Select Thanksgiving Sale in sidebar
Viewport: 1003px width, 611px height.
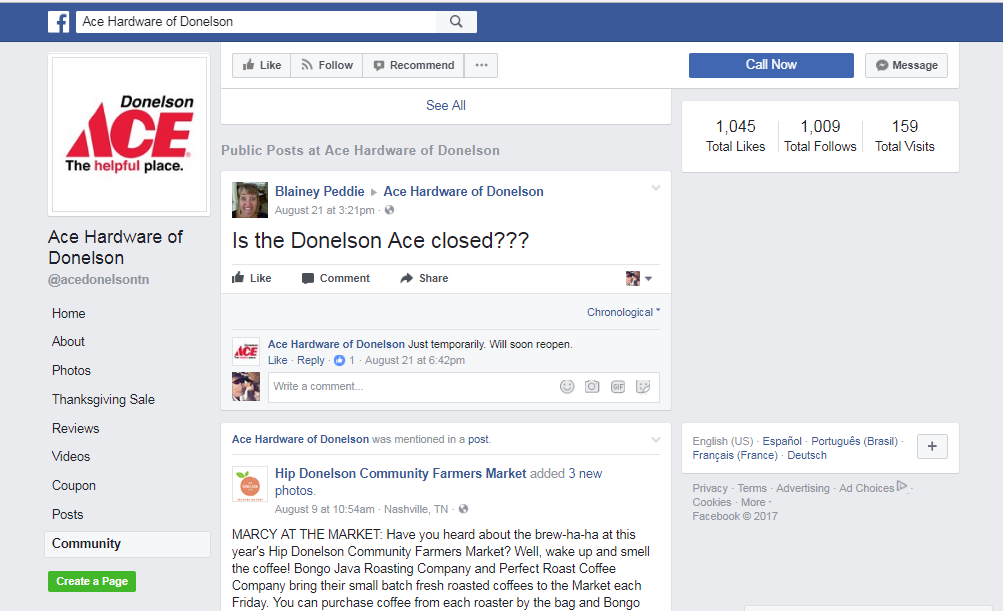103,399
